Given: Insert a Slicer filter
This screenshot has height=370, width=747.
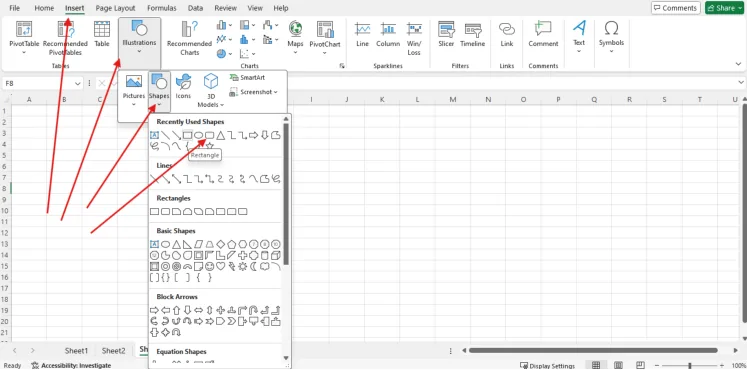Looking at the screenshot, I should click(446, 34).
